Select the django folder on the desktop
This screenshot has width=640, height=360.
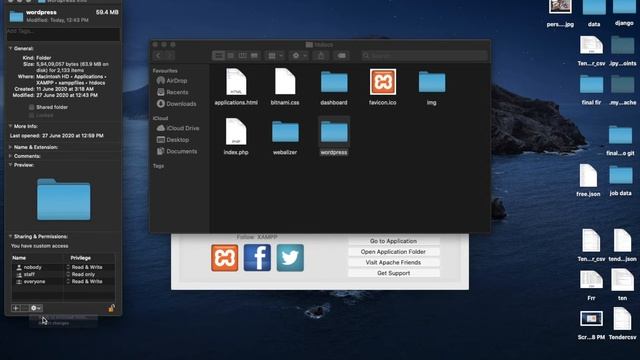point(624,13)
